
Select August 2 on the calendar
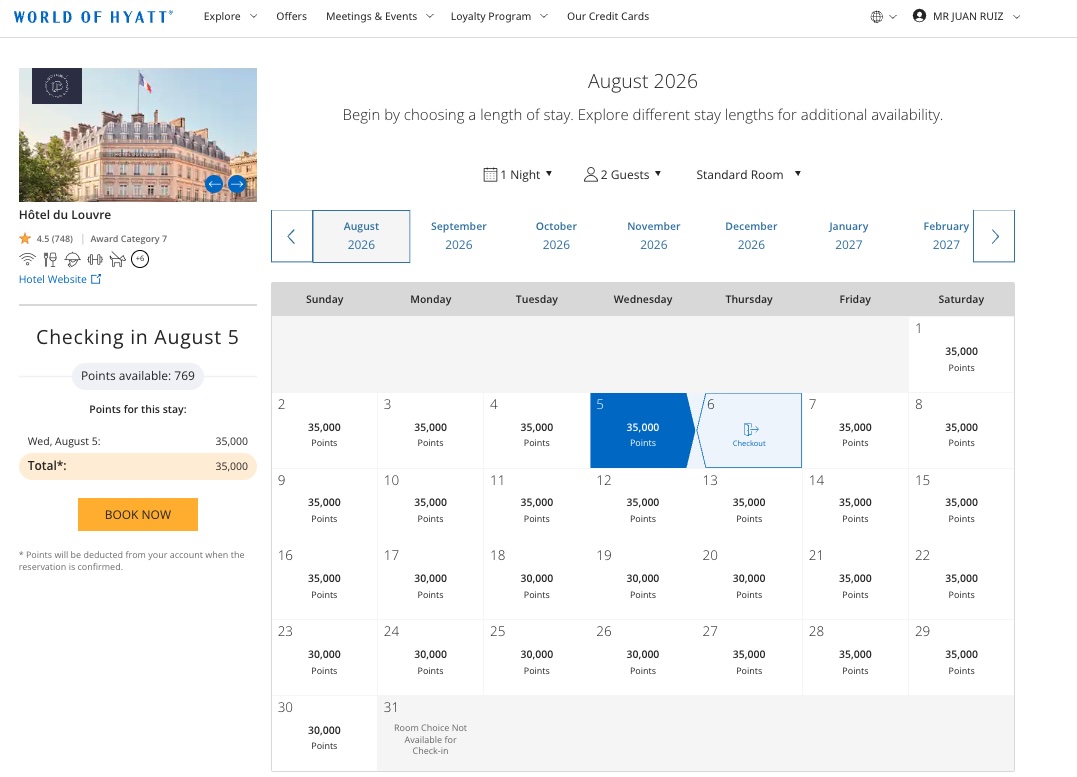(324, 431)
